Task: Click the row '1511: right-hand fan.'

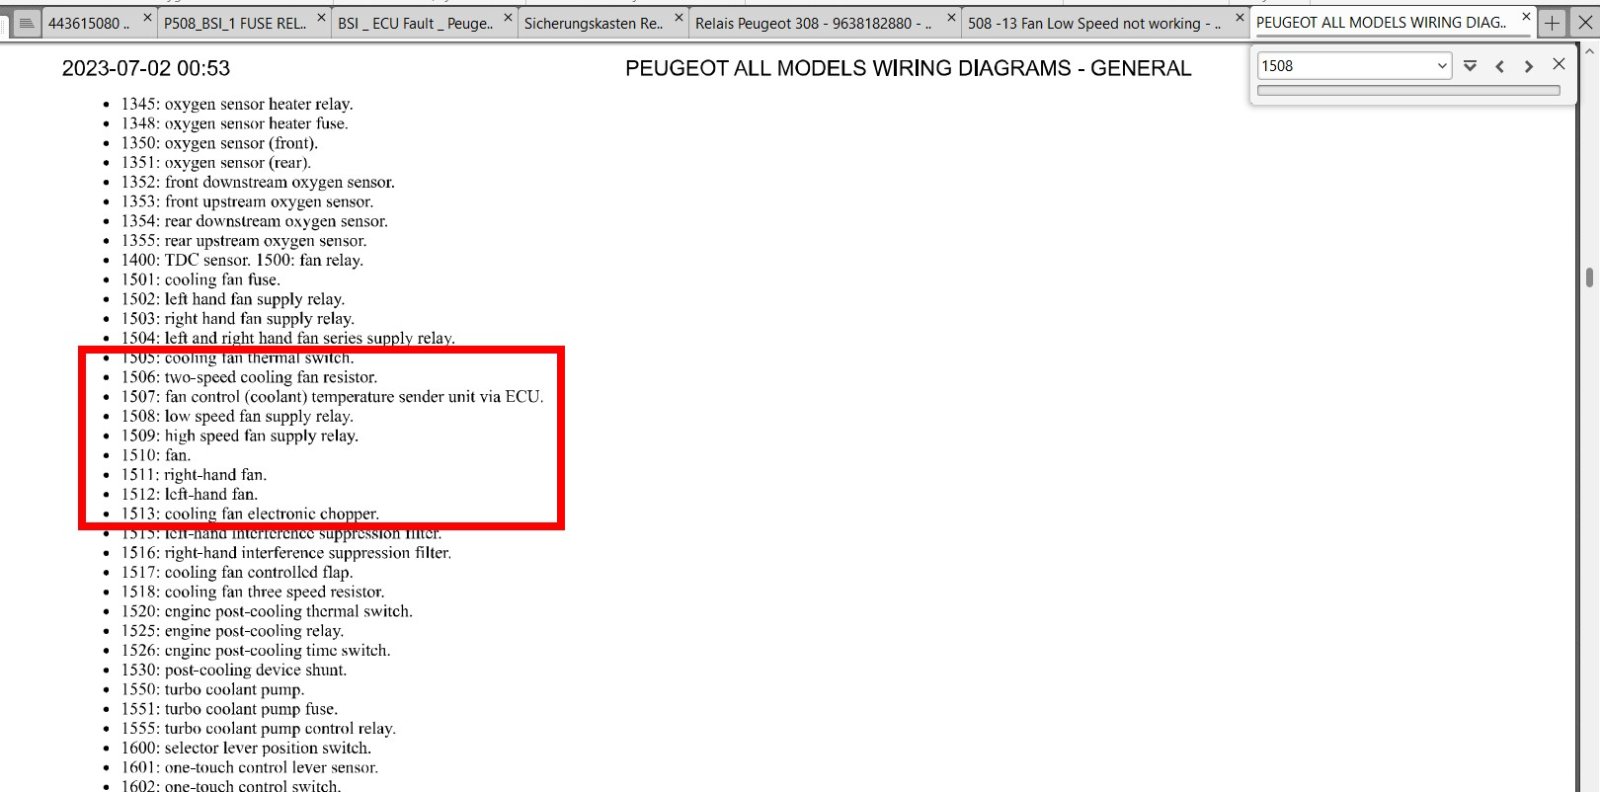Action: click(194, 475)
